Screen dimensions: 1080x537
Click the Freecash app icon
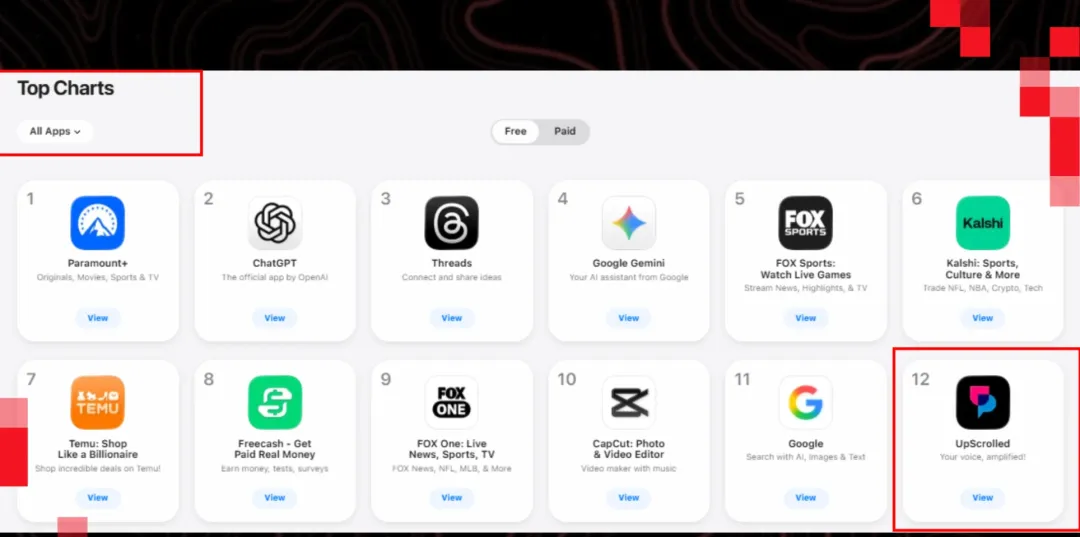tap(275, 403)
